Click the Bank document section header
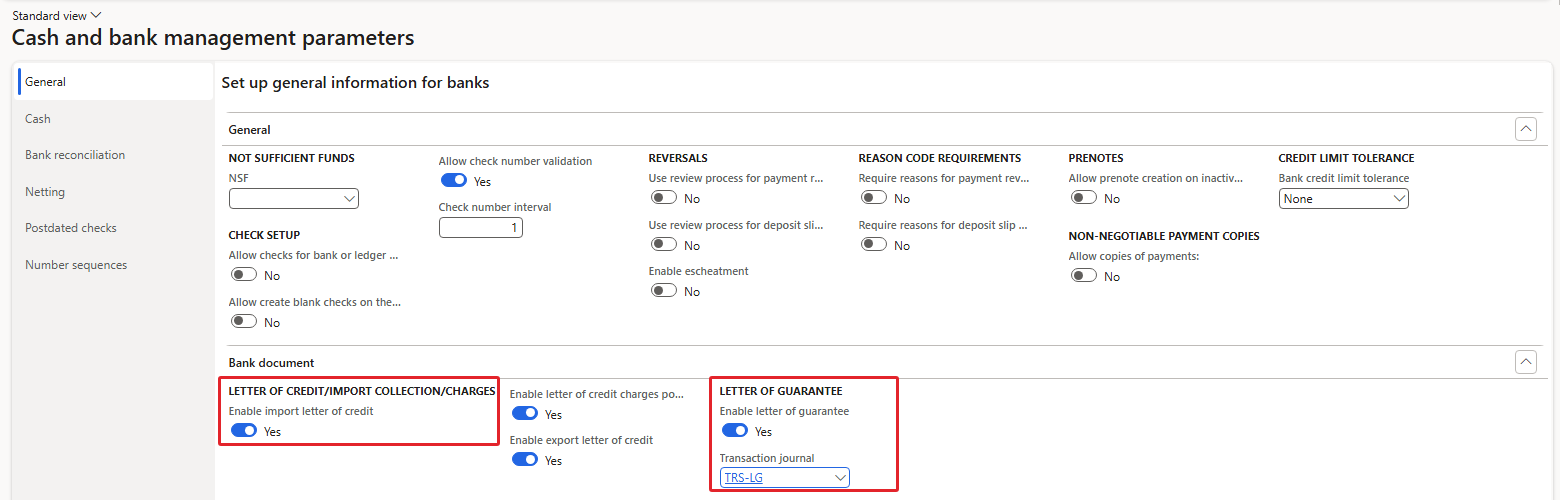The width and height of the screenshot is (1560, 500). click(272, 363)
